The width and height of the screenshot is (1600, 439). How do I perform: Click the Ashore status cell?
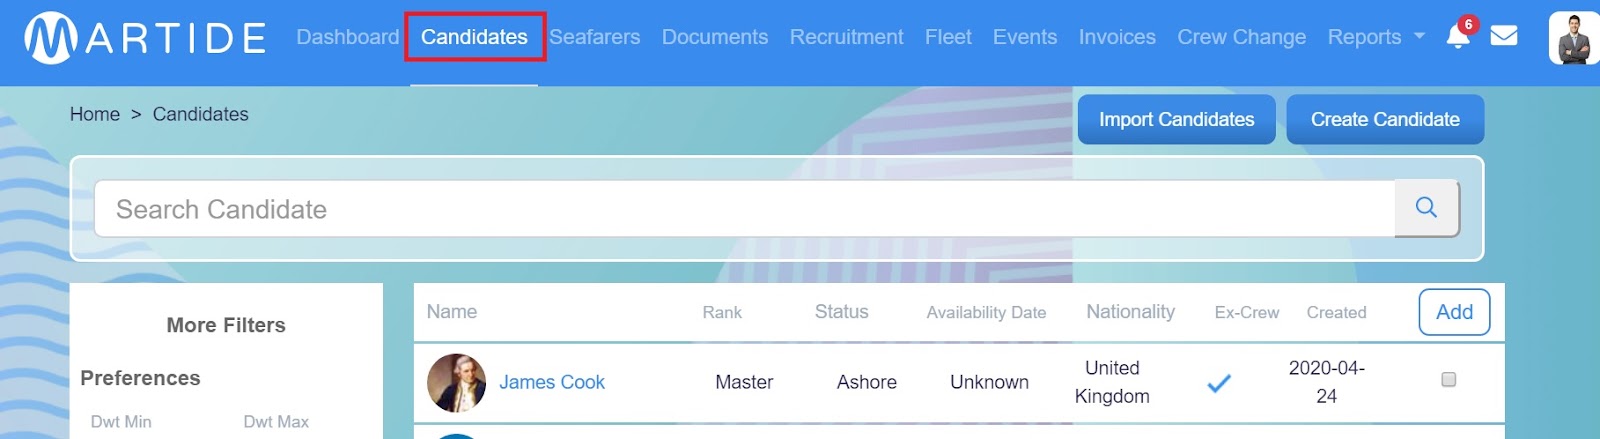[867, 382]
